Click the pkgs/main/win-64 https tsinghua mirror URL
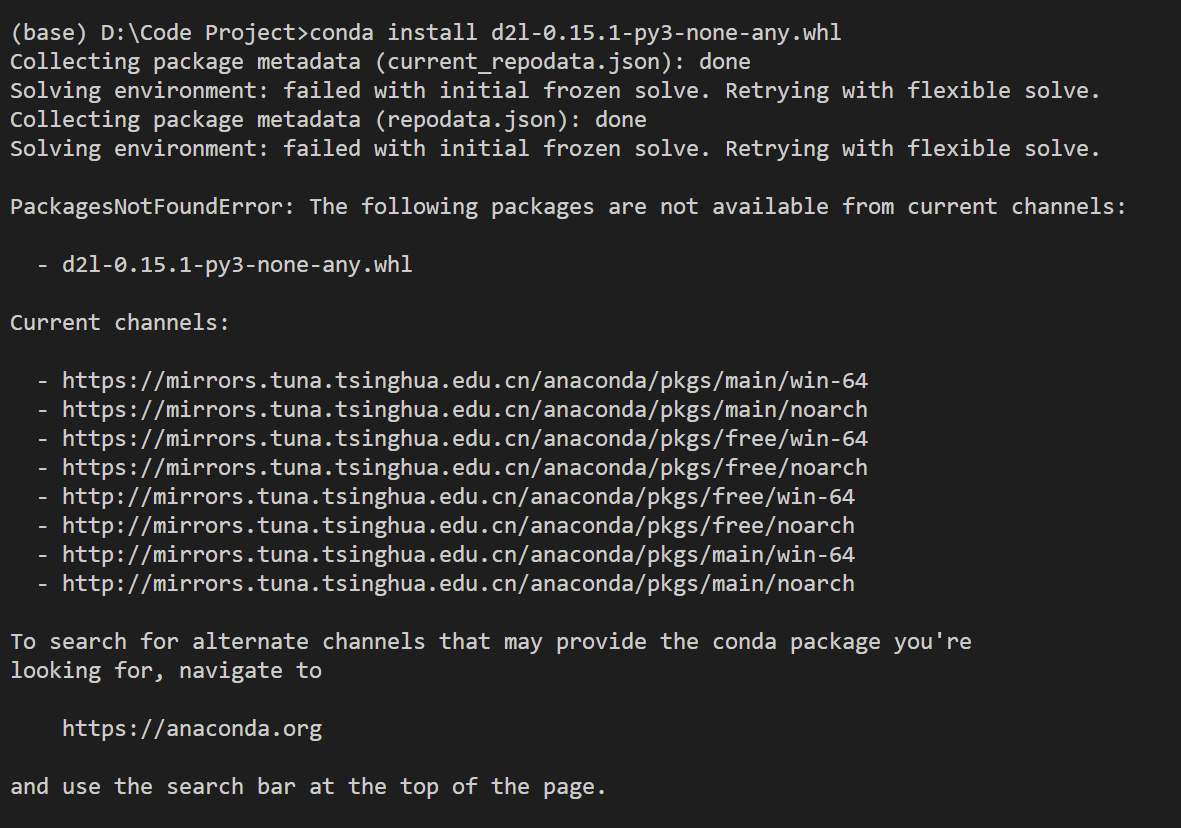Image resolution: width=1181 pixels, height=828 pixels. point(465,380)
